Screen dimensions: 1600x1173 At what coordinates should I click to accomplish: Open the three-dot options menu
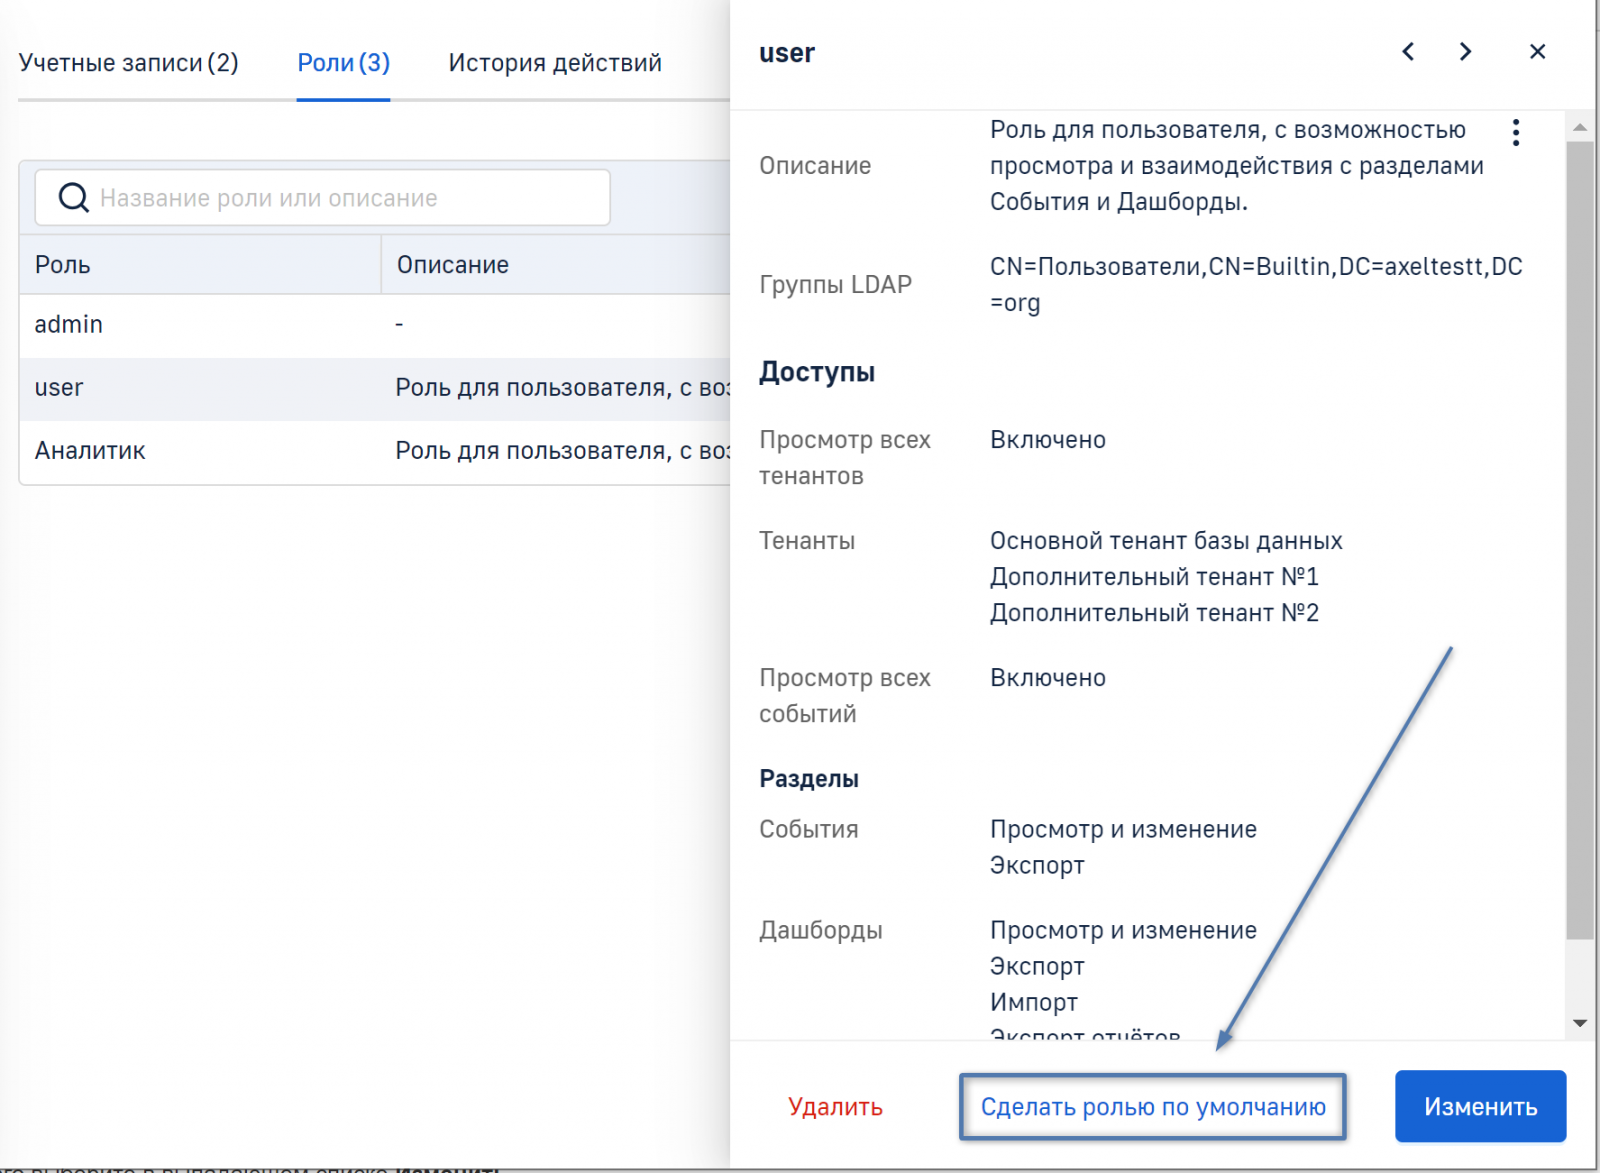1516,133
